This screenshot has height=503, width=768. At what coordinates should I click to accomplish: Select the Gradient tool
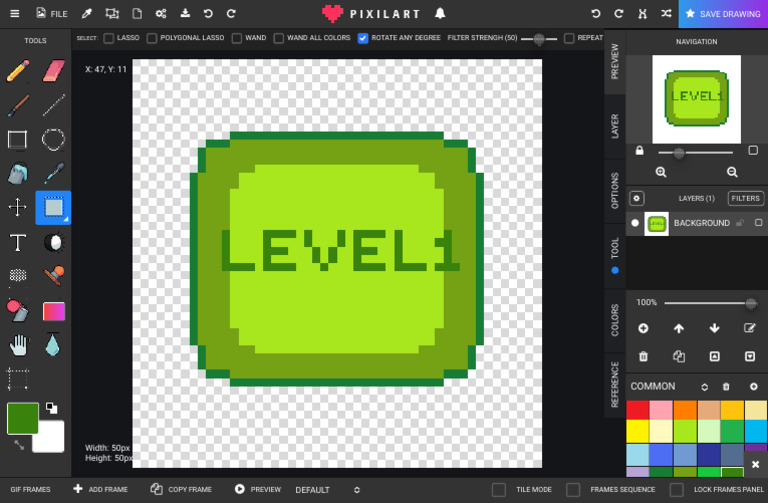(x=54, y=311)
